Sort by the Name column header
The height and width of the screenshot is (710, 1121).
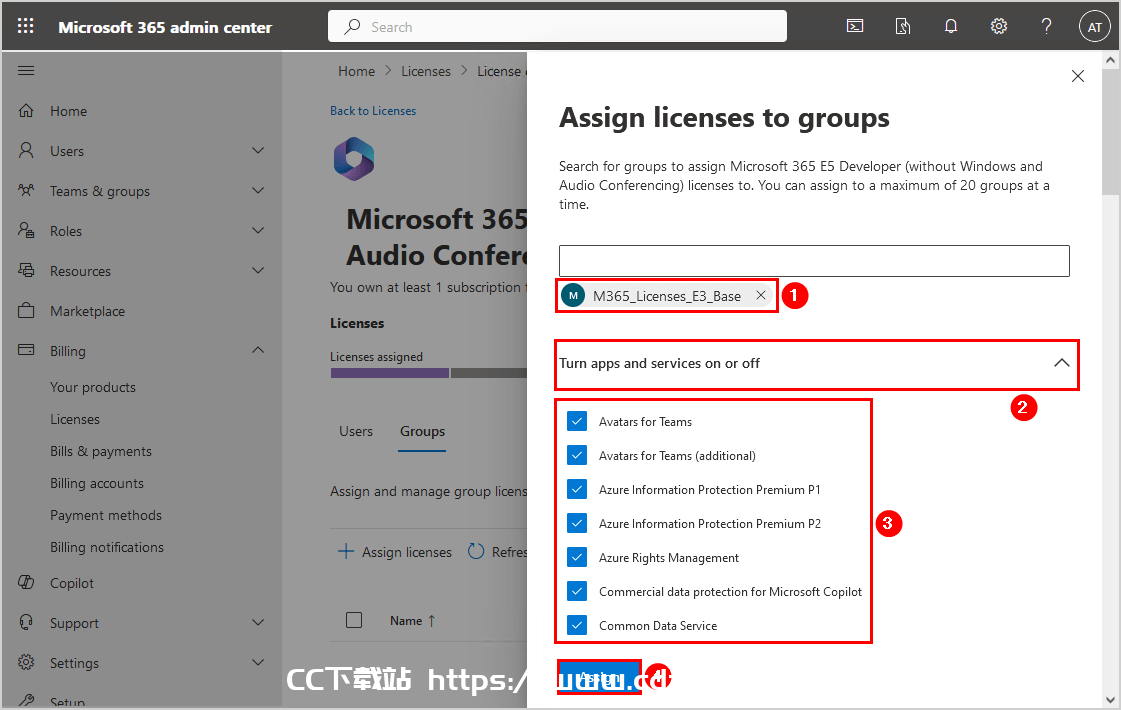click(x=413, y=621)
